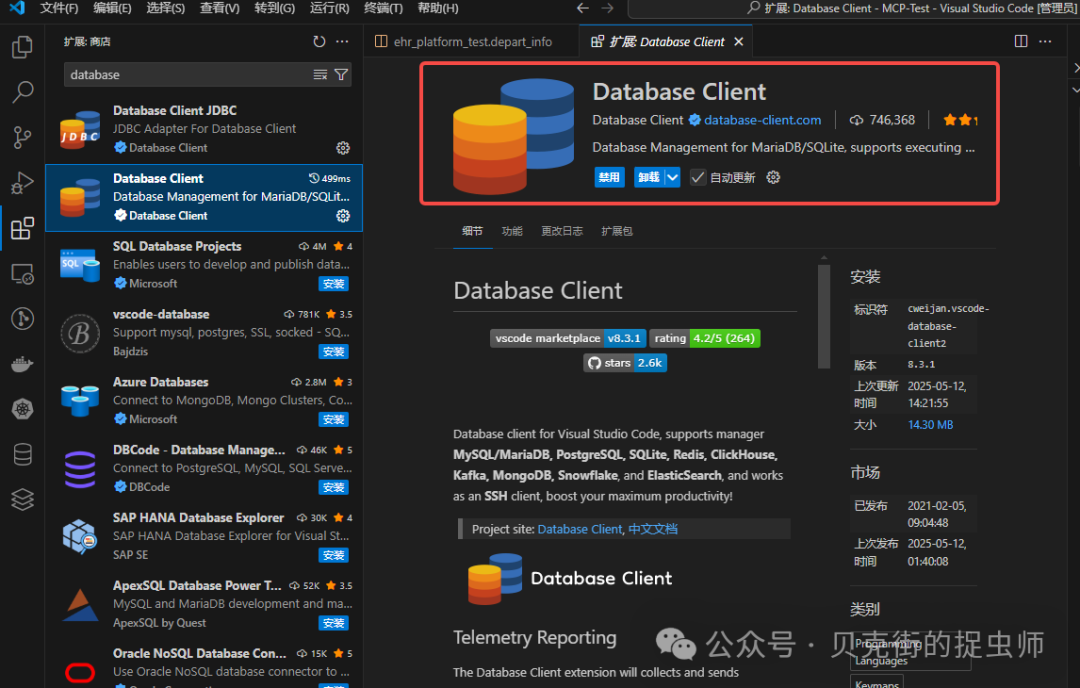The width and height of the screenshot is (1080, 688).
Task: Open manage gear for selected Database Client
Action: pyautogui.click(x=343, y=216)
